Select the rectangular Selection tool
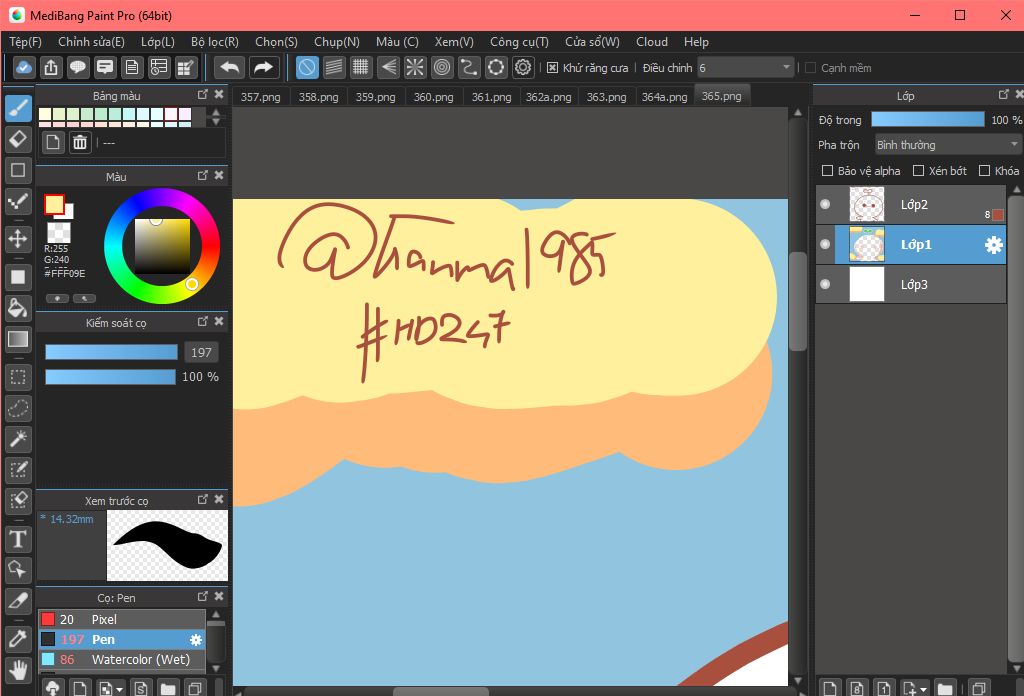The height and width of the screenshot is (696, 1024). click(x=18, y=377)
